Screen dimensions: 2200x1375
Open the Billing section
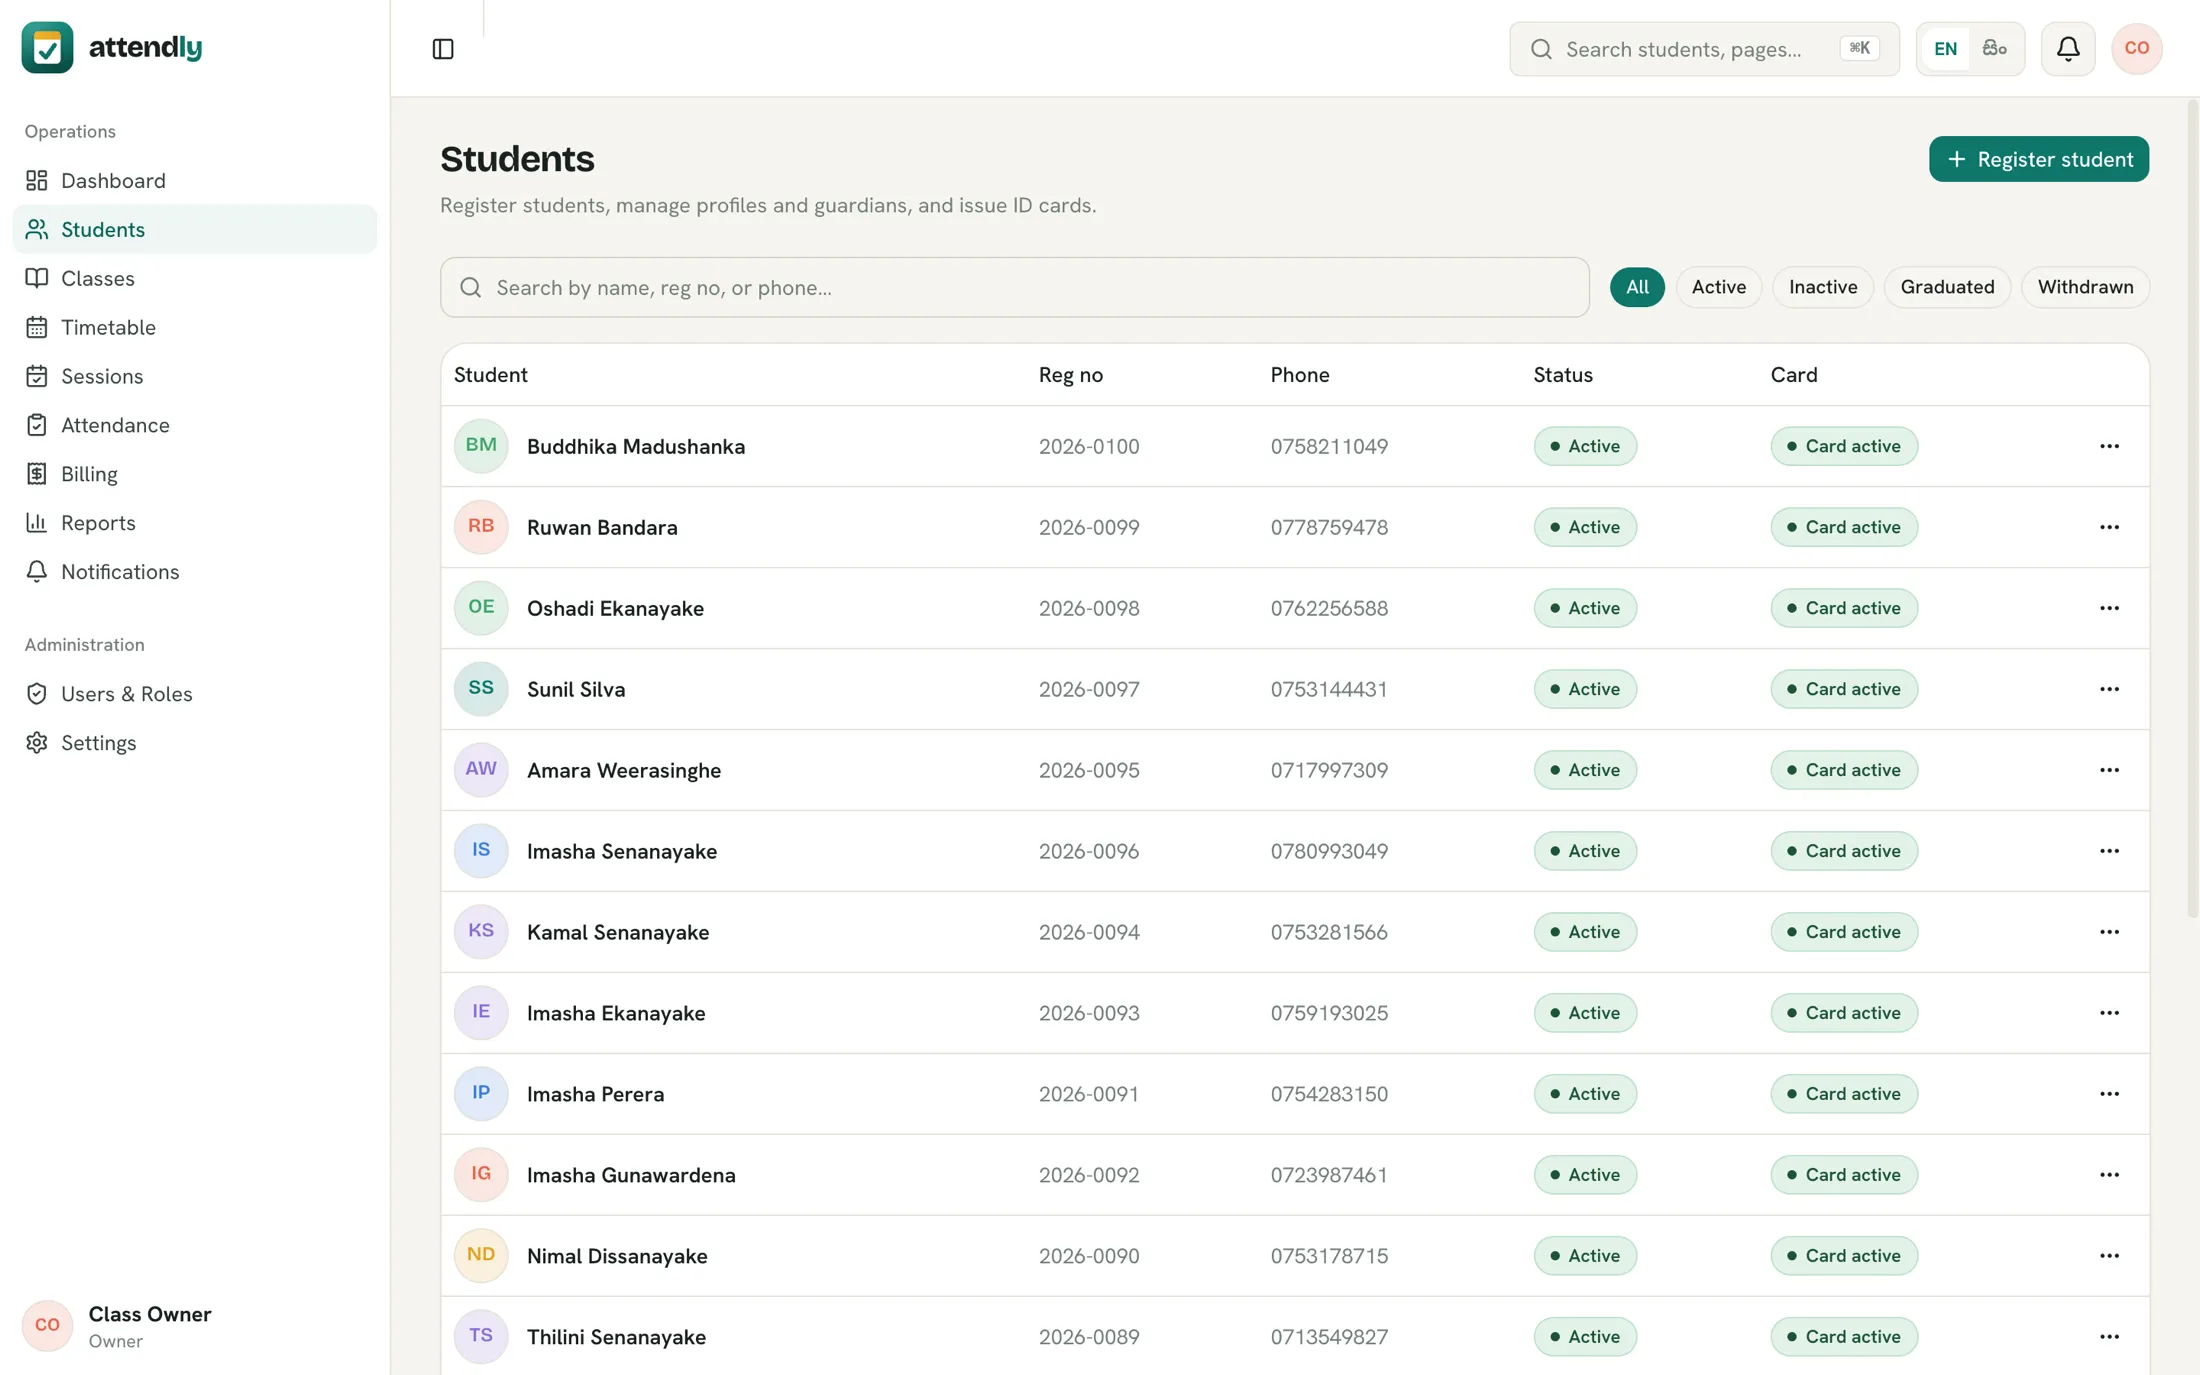point(195,474)
